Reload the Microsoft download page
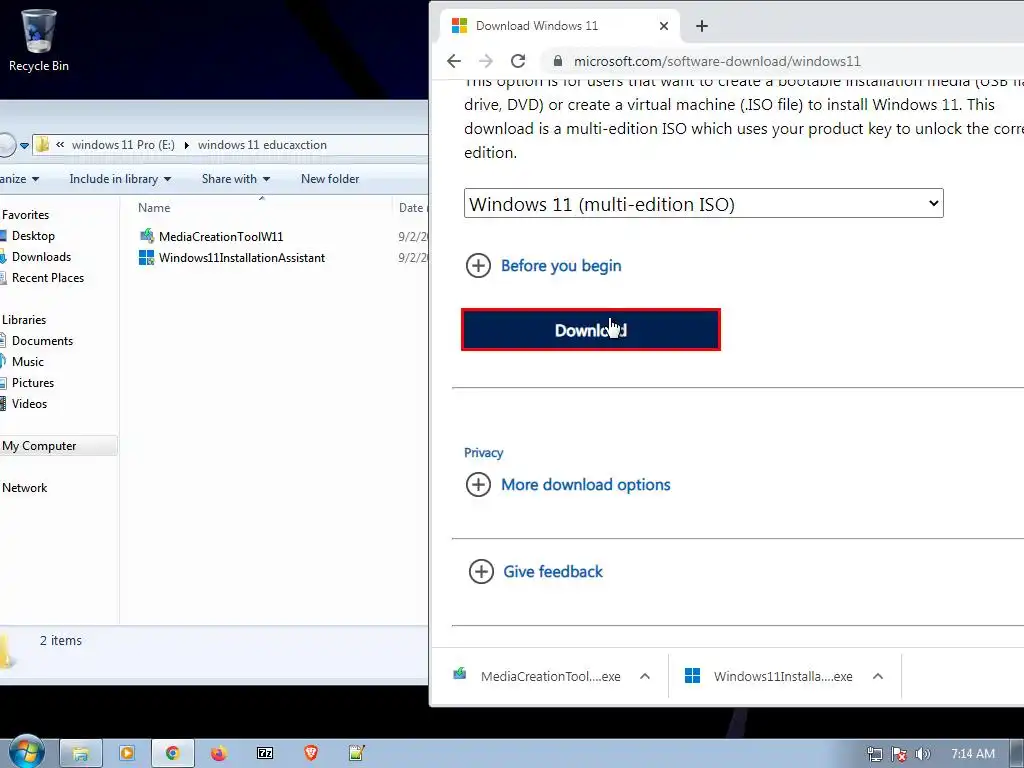This screenshot has width=1024, height=768. tap(518, 61)
